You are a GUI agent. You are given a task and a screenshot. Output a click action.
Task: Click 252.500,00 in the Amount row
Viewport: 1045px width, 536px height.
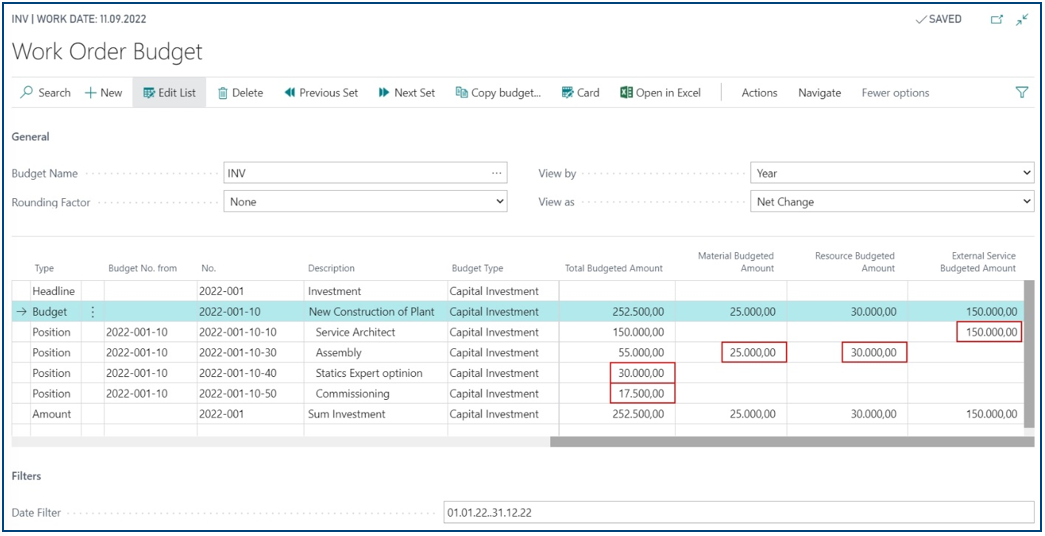click(638, 414)
